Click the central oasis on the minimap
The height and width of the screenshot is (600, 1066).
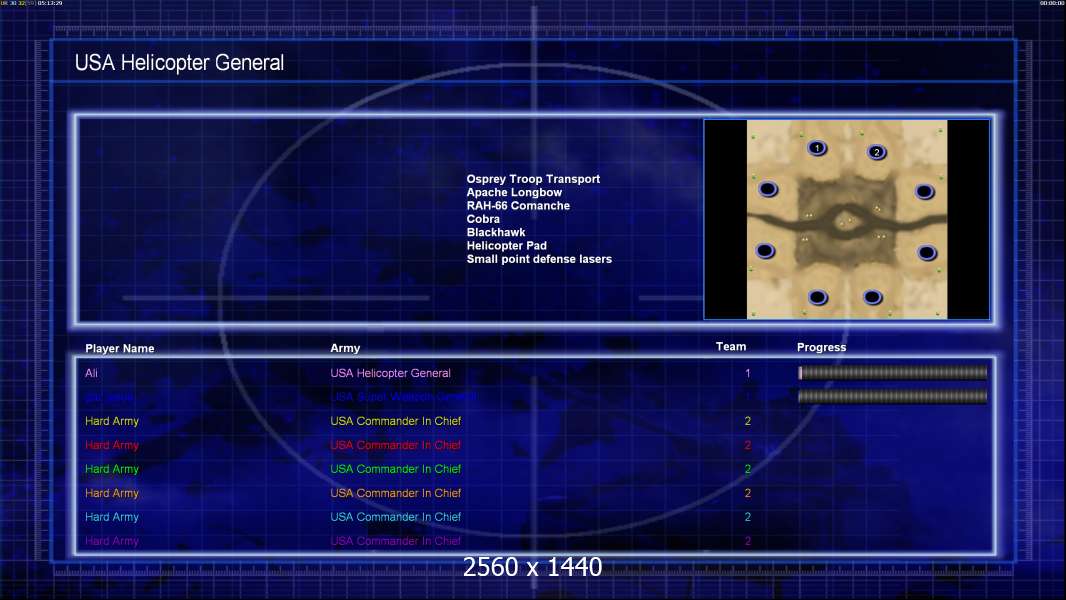tap(845, 222)
